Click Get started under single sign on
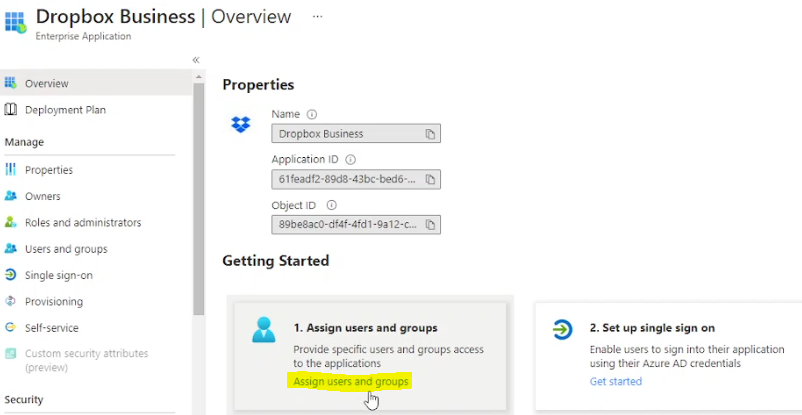 (x=616, y=381)
